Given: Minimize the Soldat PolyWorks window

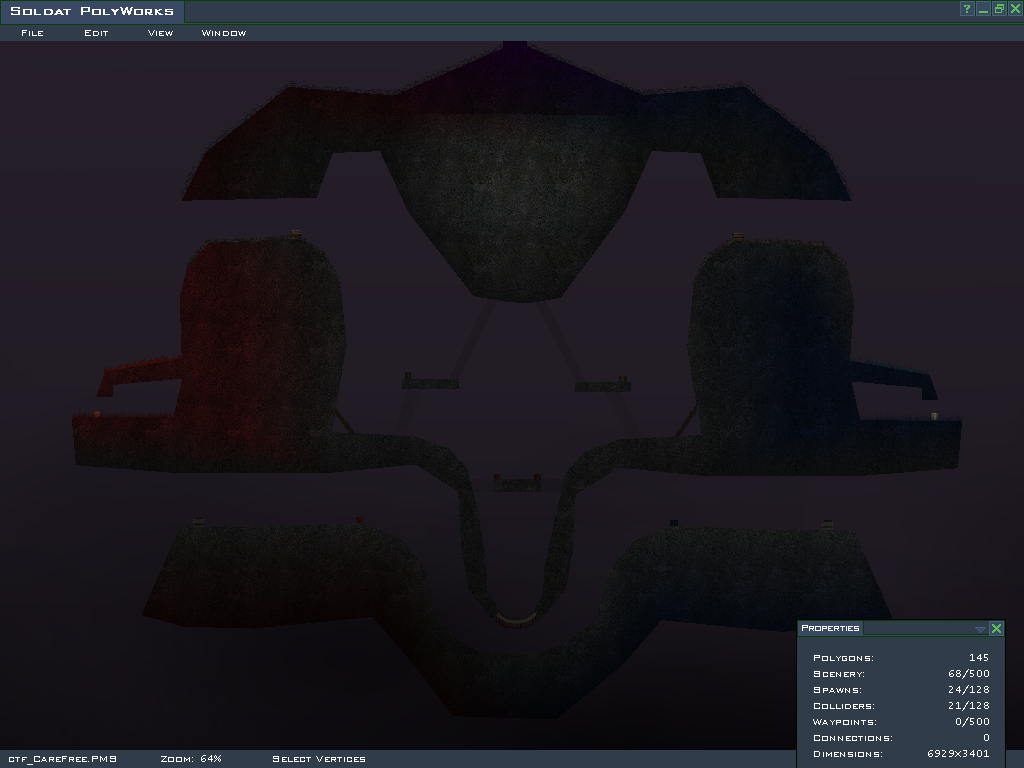Looking at the screenshot, I should pyautogui.click(x=983, y=9).
